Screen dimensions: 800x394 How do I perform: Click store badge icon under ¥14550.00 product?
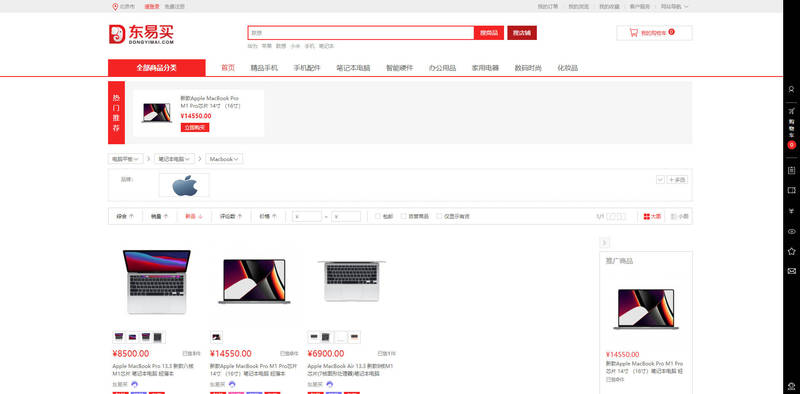232,384
